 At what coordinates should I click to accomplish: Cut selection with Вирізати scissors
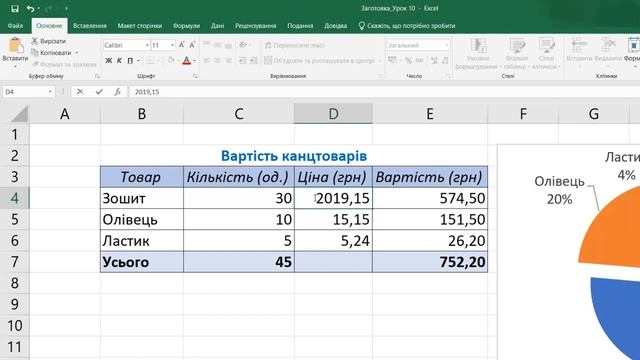coord(49,41)
